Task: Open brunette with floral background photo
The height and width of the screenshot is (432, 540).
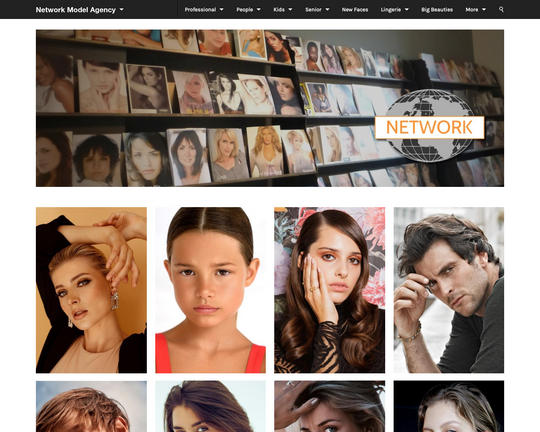Action: tap(330, 290)
